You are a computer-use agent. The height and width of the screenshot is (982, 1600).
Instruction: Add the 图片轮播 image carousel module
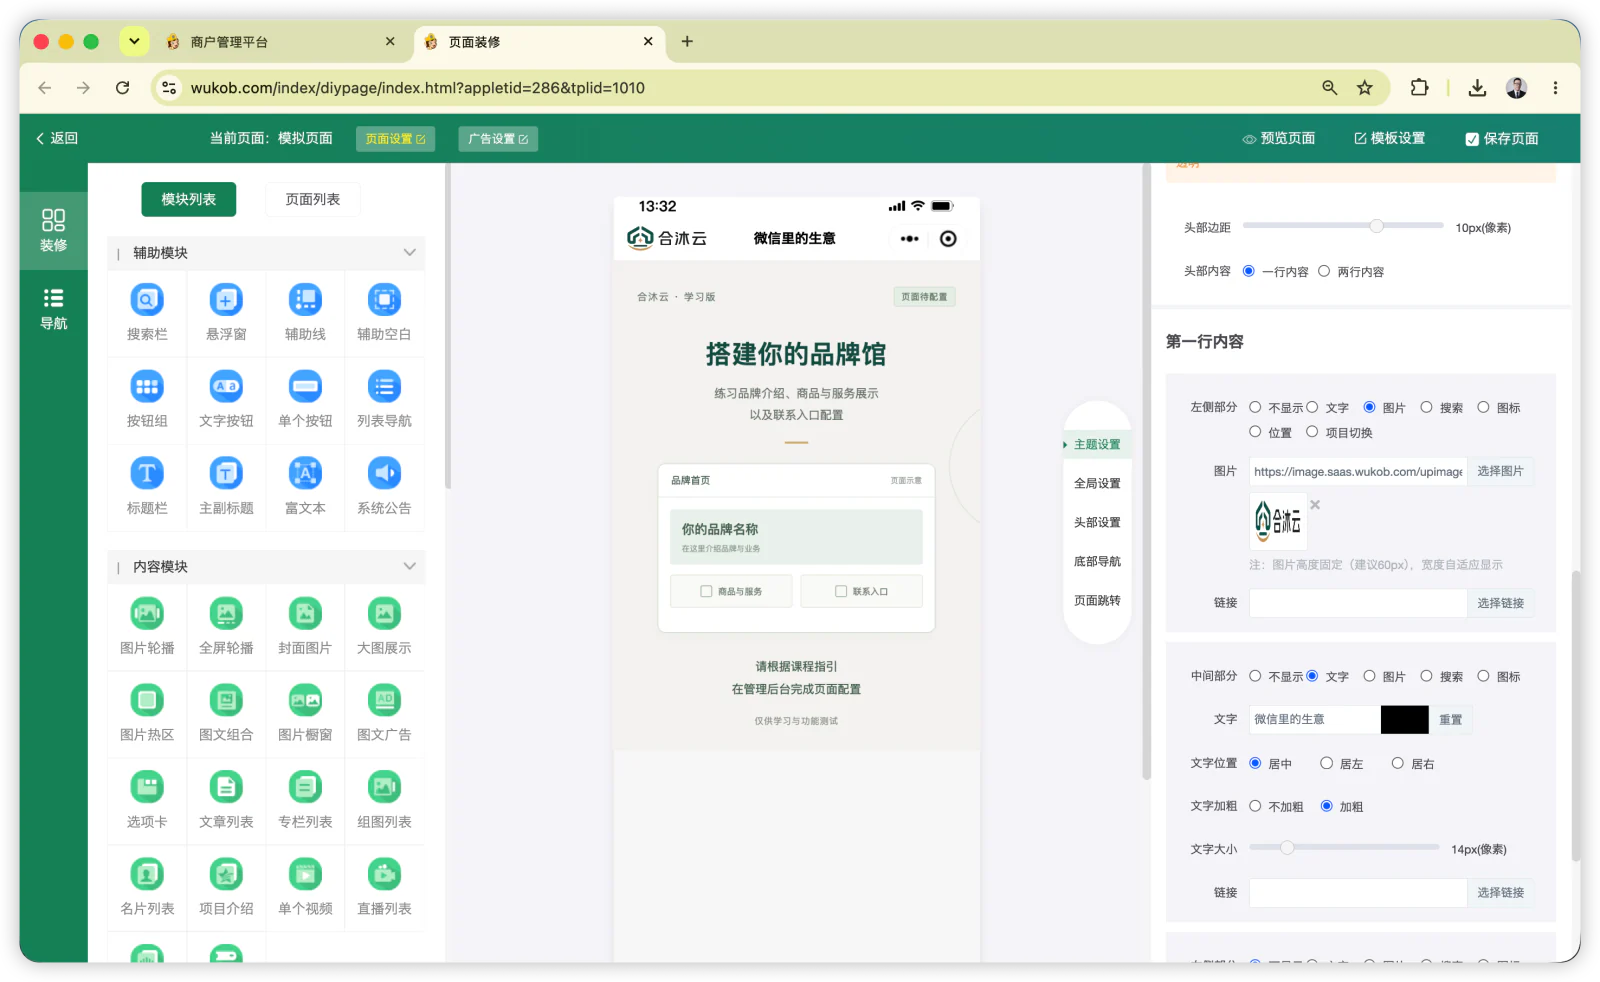(147, 627)
